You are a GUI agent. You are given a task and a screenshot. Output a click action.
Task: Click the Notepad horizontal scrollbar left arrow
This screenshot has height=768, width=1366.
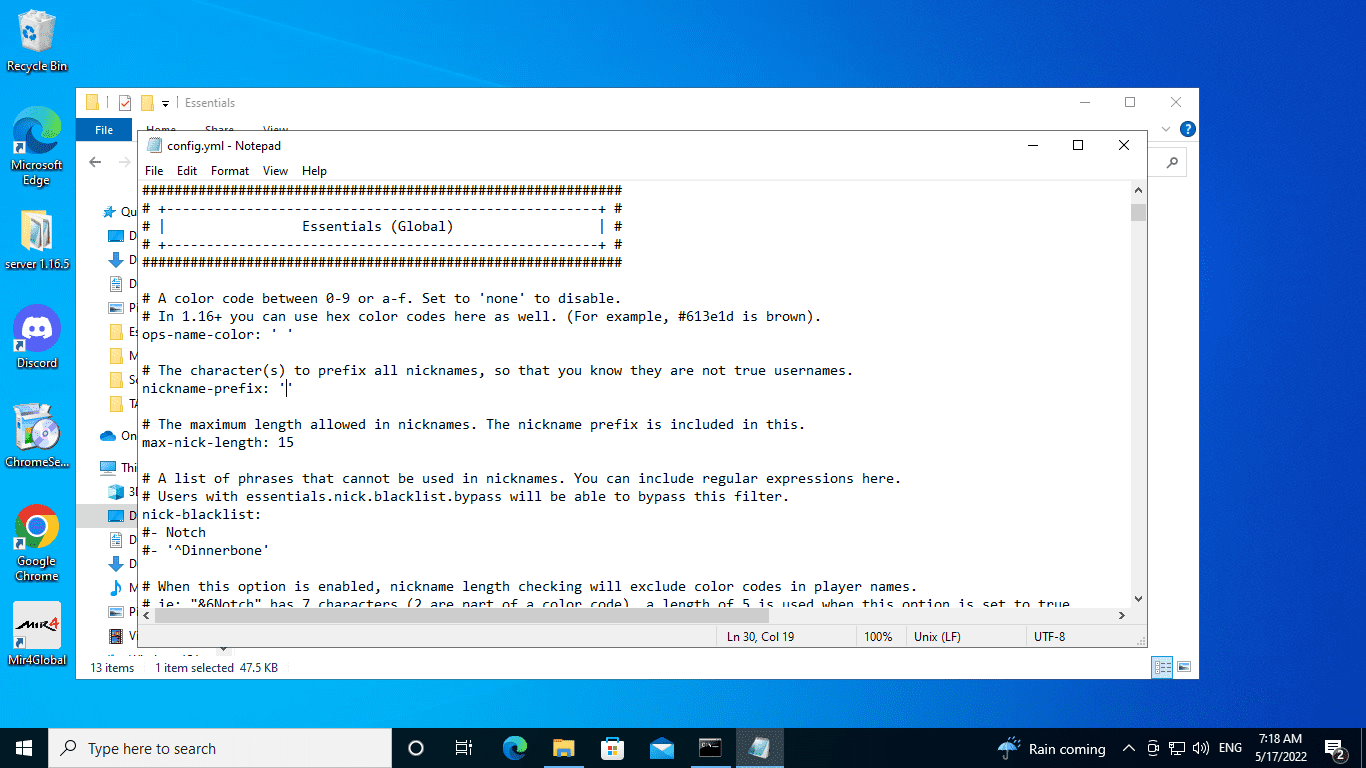(x=146, y=615)
